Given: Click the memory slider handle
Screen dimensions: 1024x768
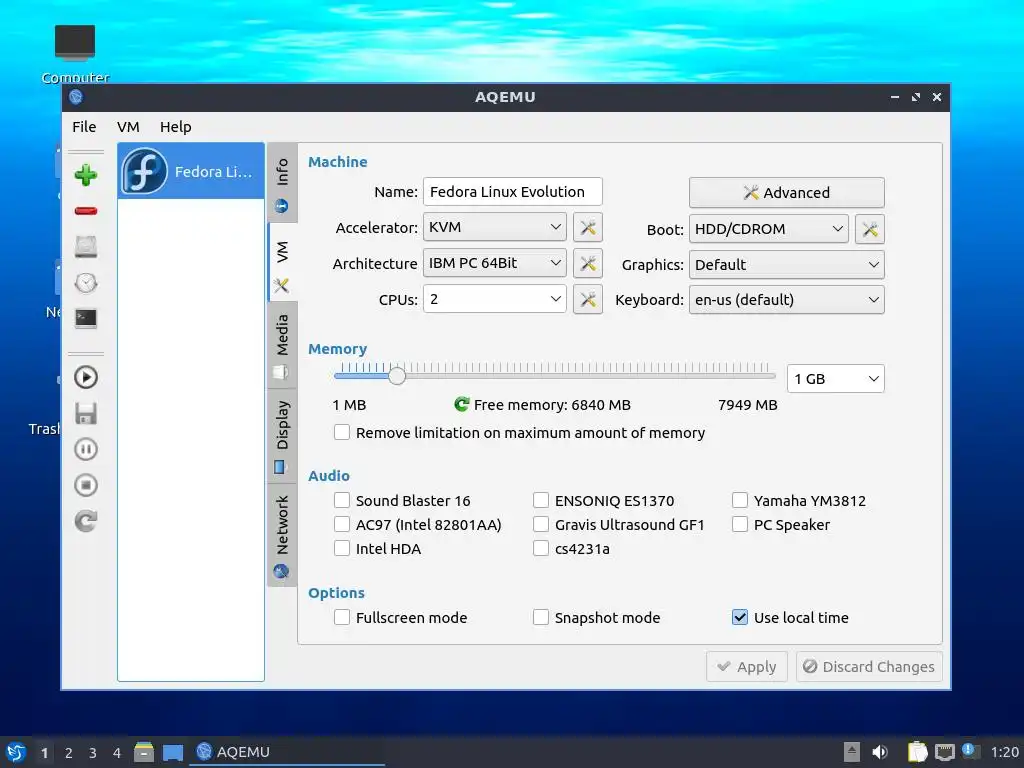Looking at the screenshot, I should [x=396, y=376].
